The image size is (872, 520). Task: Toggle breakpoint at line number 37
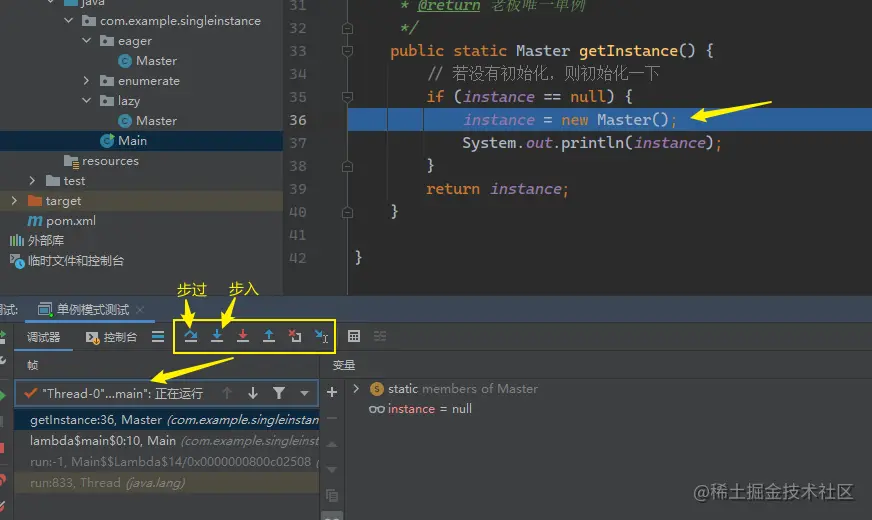point(298,143)
